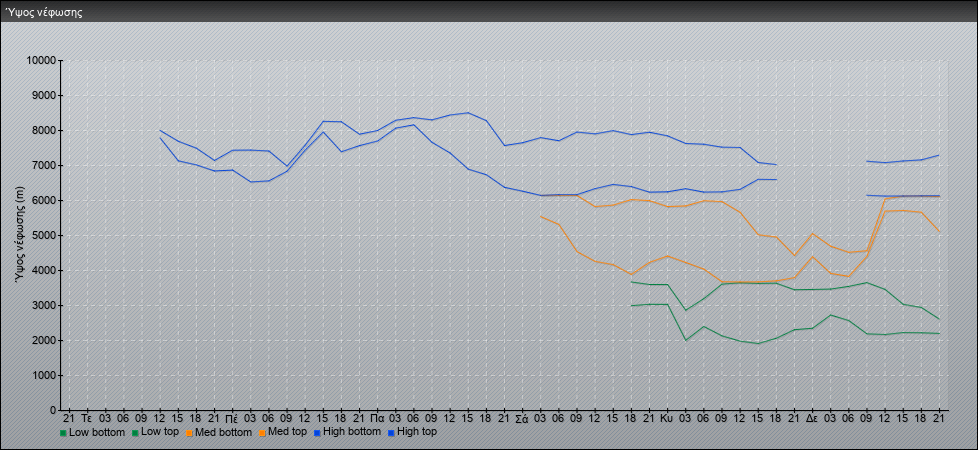
Task: Click the Κυ day label on x-axis
Action: tap(666, 417)
